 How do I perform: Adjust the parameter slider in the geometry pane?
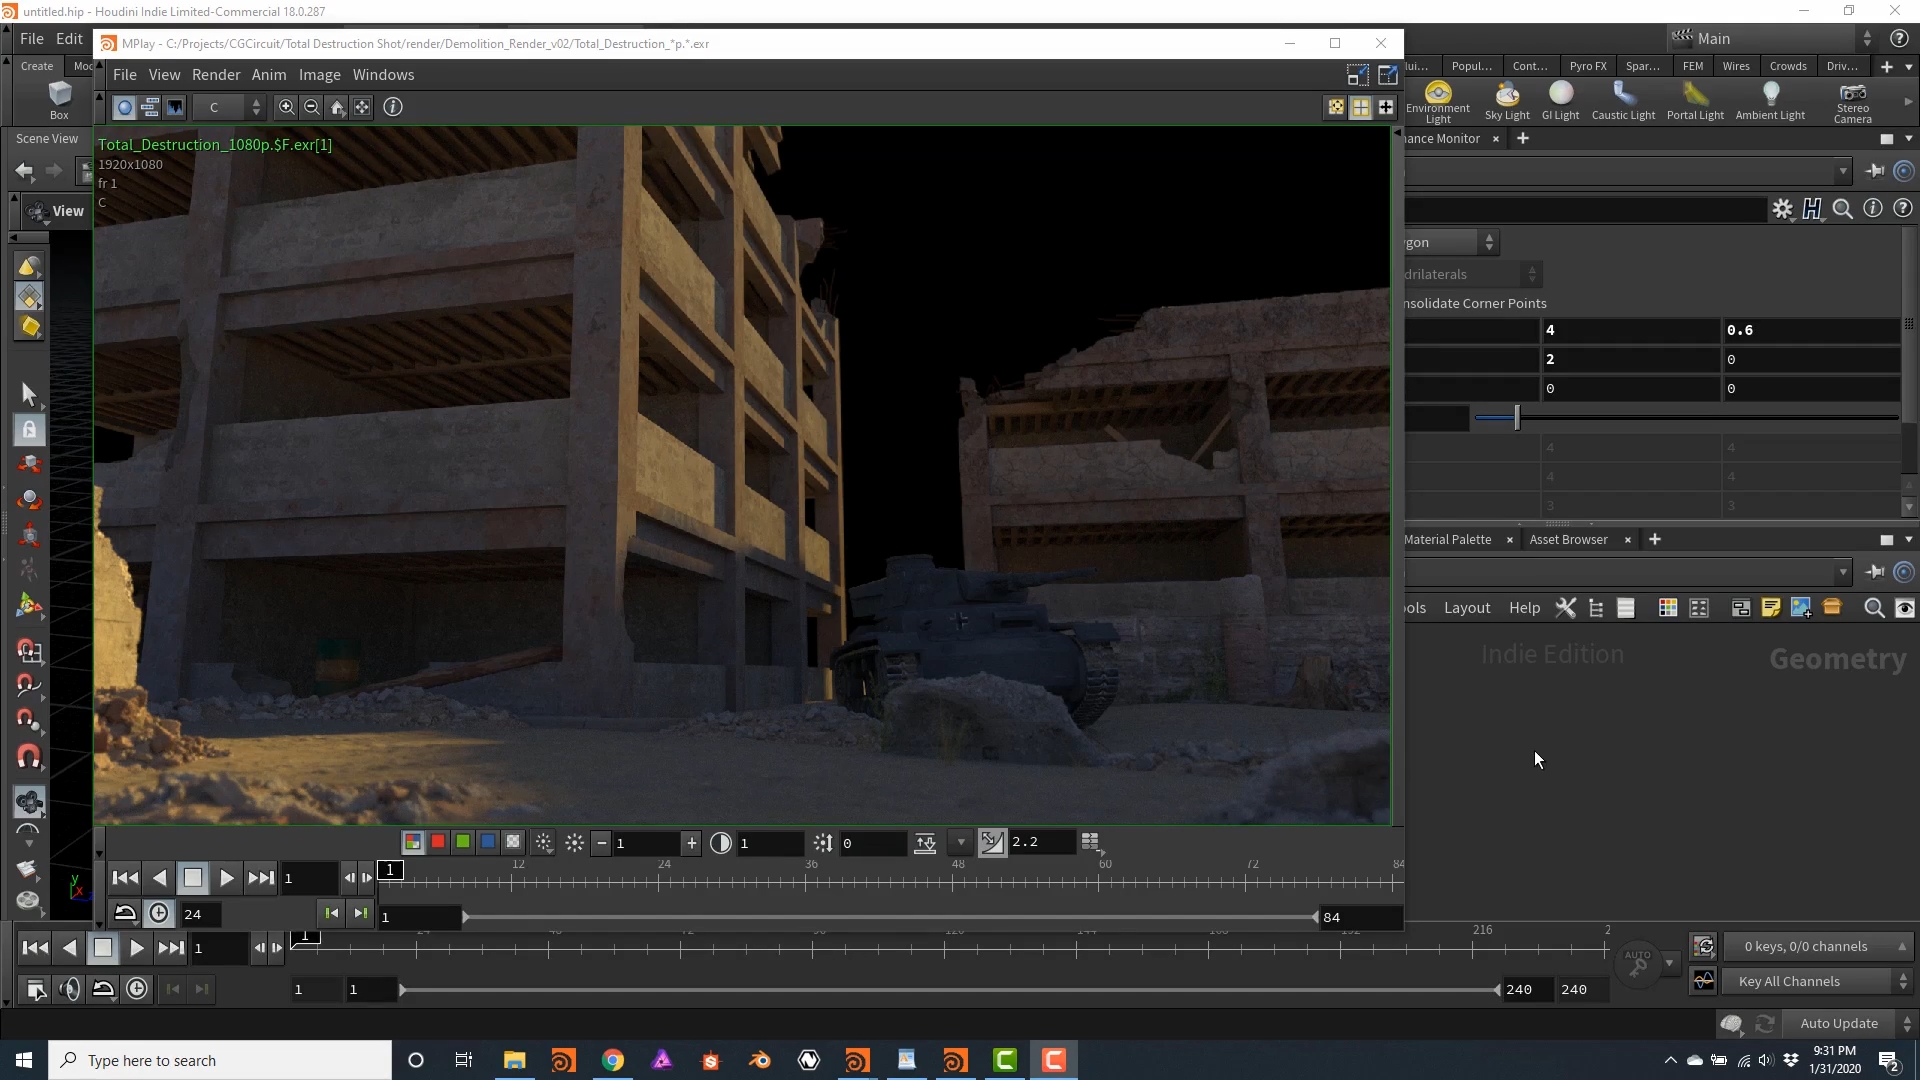pos(1686,418)
